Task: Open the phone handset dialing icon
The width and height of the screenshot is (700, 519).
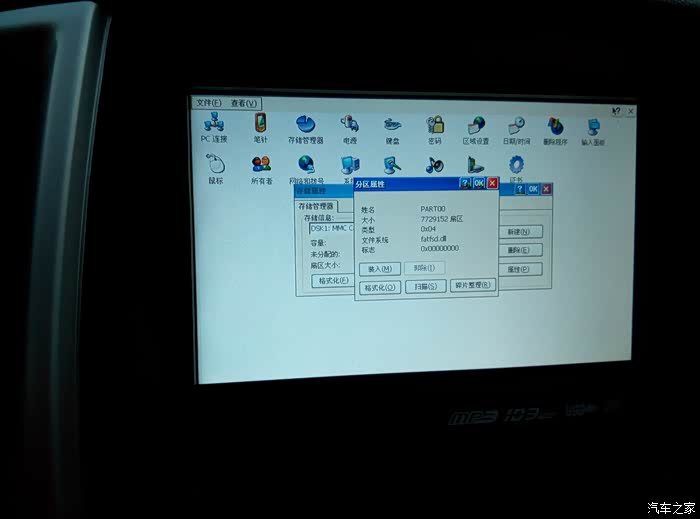Action: [x=475, y=165]
